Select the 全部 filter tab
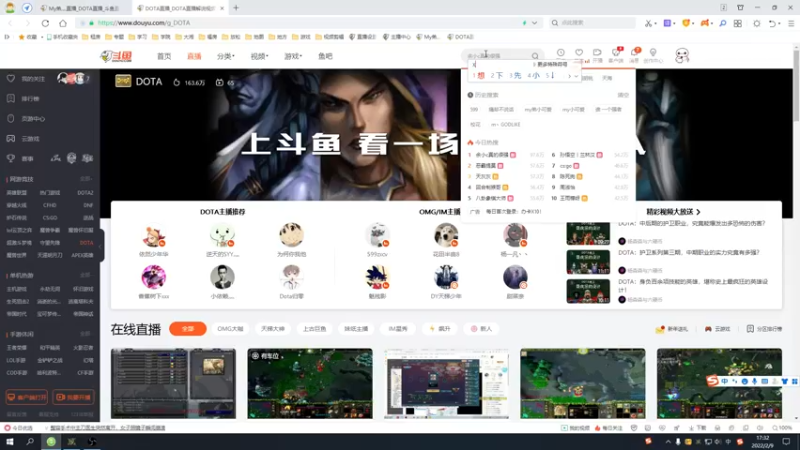 pyautogui.click(x=188, y=329)
